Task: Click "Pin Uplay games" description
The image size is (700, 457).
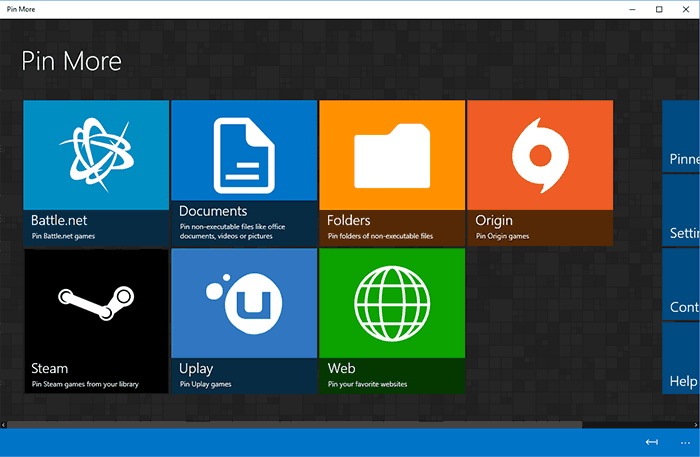Action: pyautogui.click(x=205, y=384)
